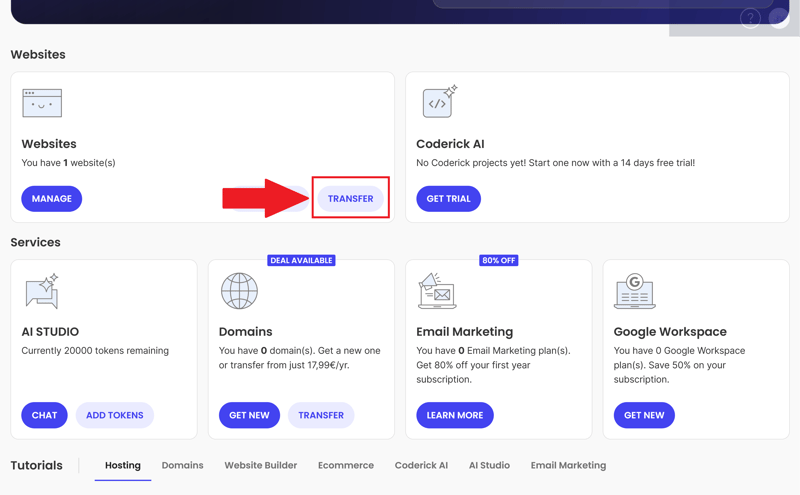
Task: Click the 'Tutorials' section heading
Action: click(37, 465)
